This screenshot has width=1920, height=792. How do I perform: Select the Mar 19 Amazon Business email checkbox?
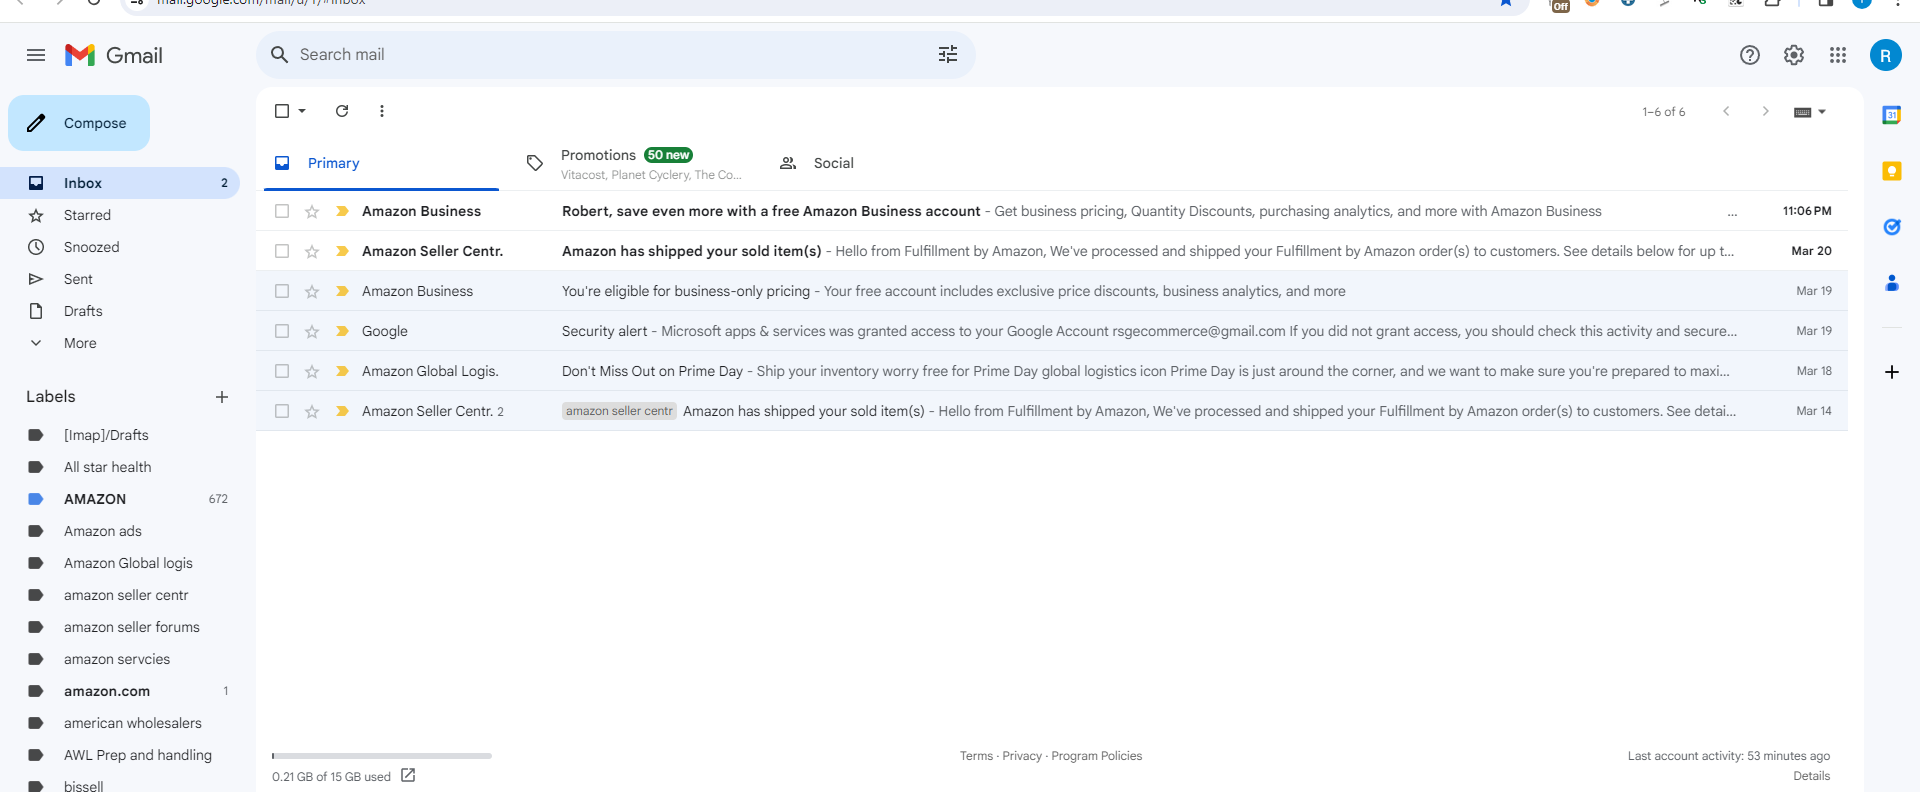(x=282, y=291)
